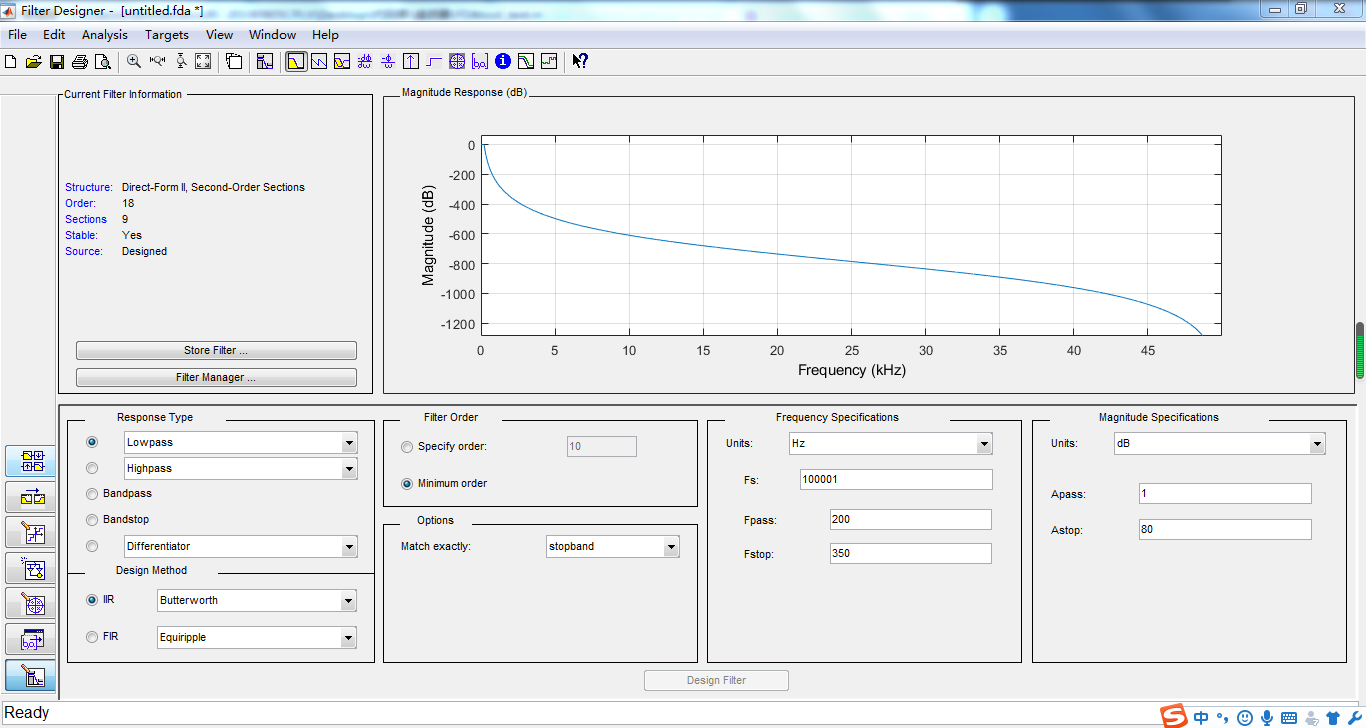Open the Pole/Zero Plot icon
Screen dimensions: 1366x728
pyautogui.click(x=457, y=61)
